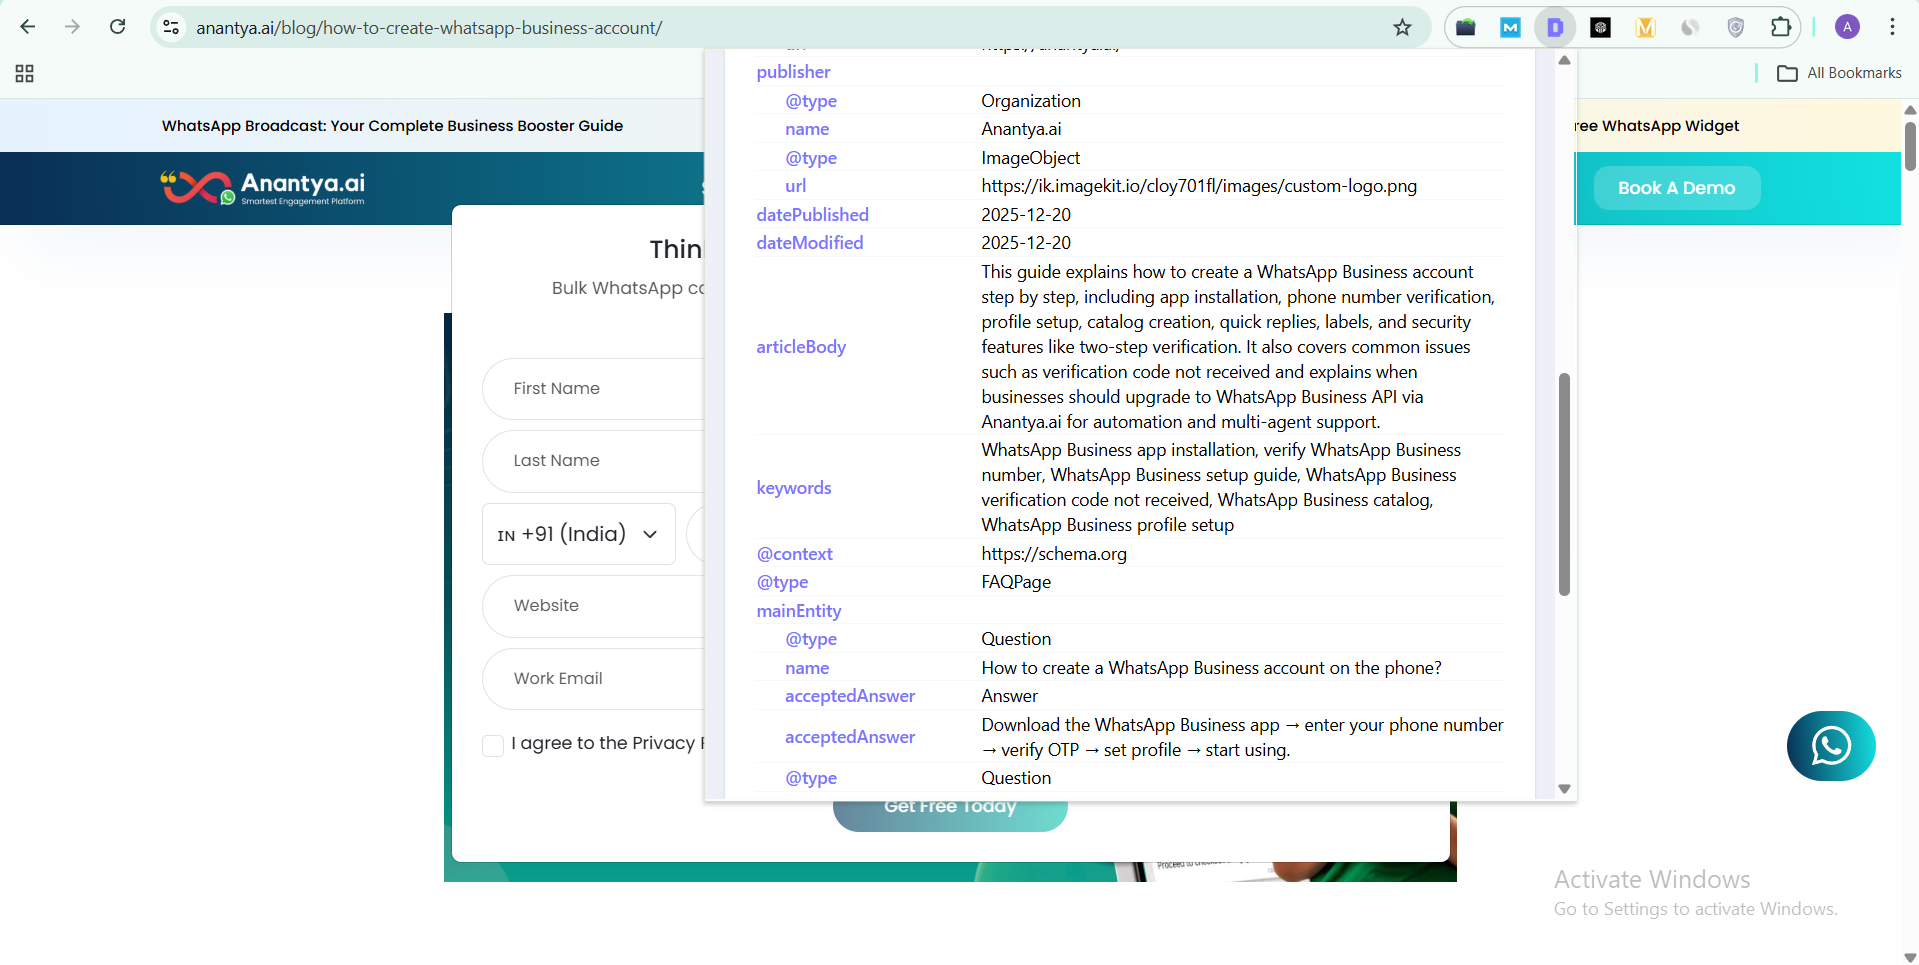The width and height of the screenshot is (1919, 965).
Task: Open the Free WhatsApp Widget banner link
Action: 1658,126
